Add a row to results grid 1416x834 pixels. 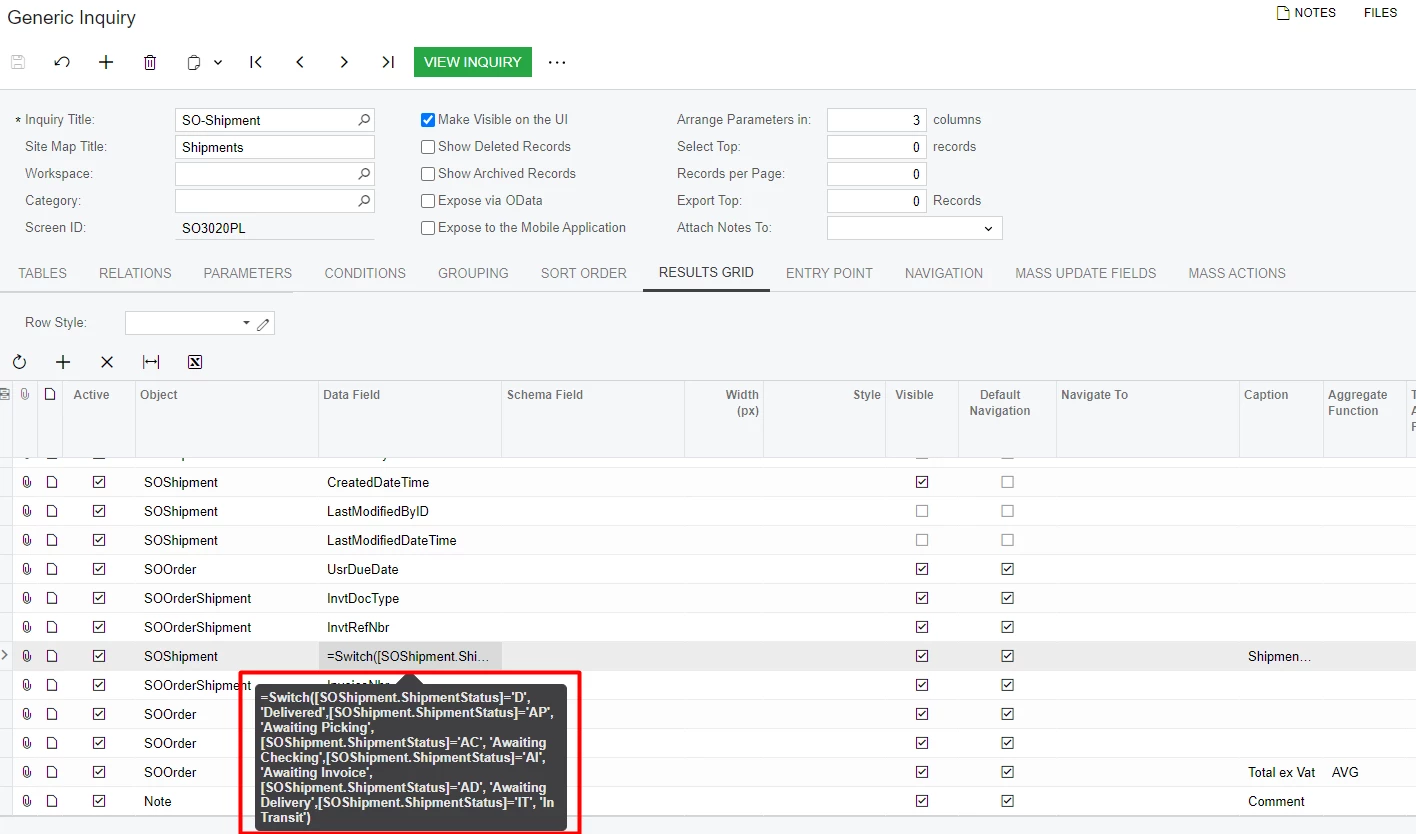click(63, 362)
